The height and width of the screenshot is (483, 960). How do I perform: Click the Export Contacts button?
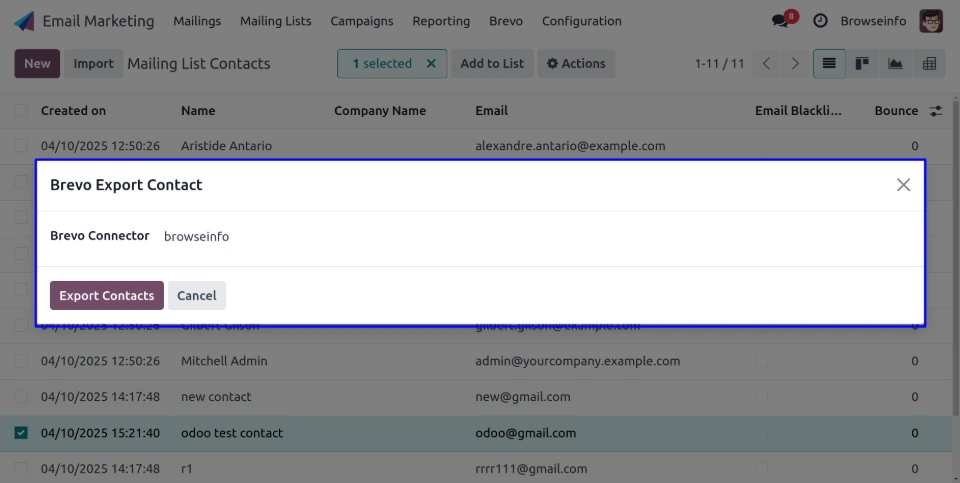point(106,295)
